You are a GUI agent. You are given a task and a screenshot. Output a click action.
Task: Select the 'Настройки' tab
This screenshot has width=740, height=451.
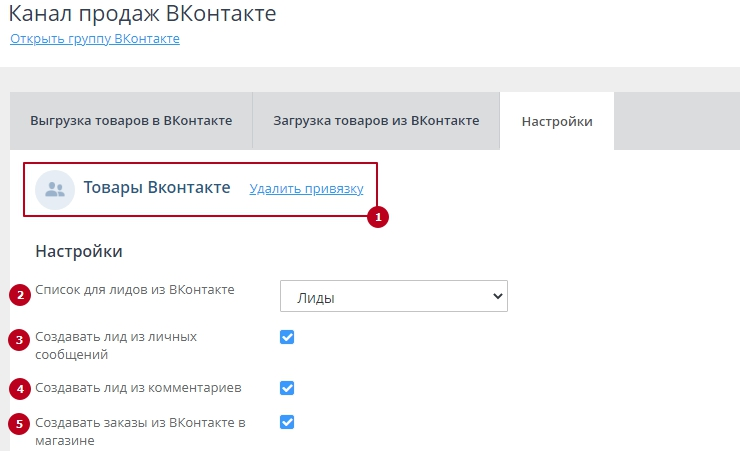coord(557,121)
